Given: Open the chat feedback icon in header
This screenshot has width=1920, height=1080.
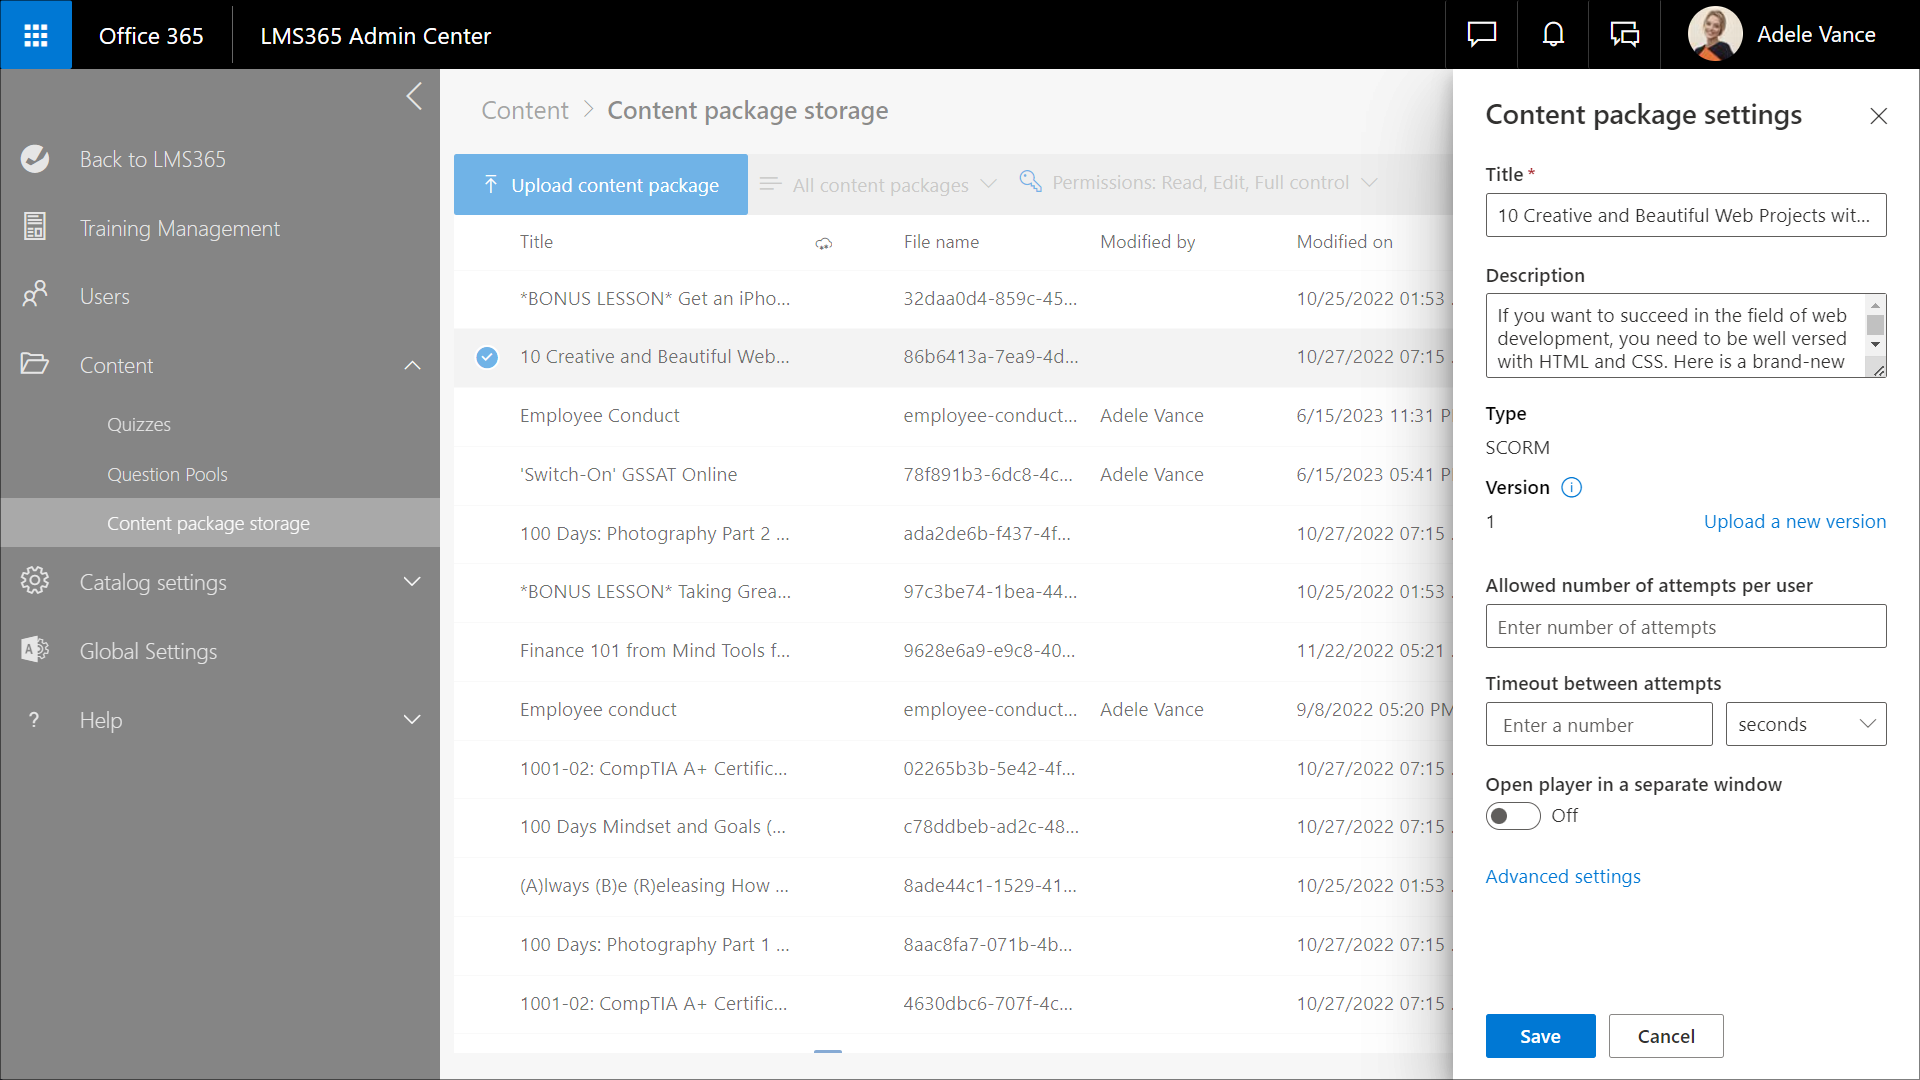Looking at the screenshot, I should (1481, 35).
